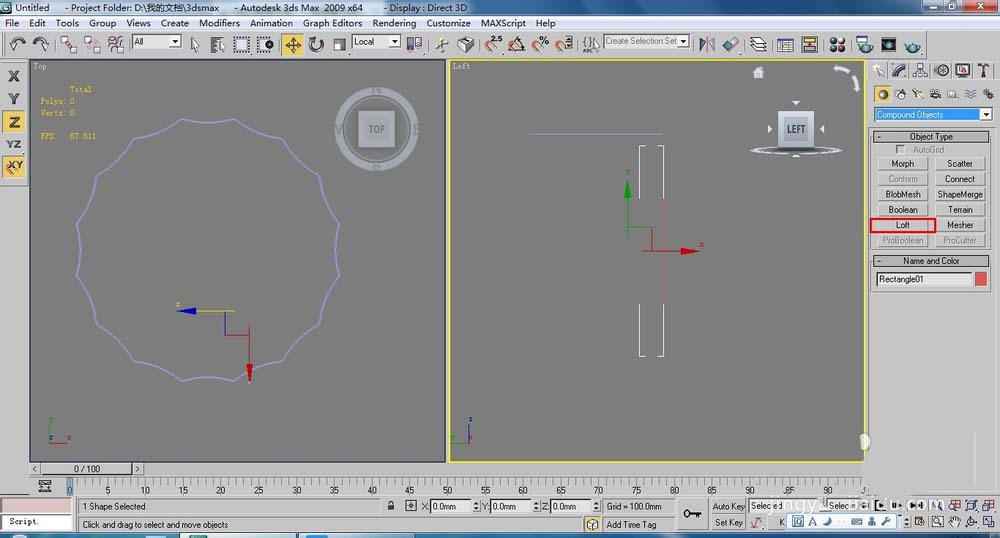This screenshot has height=538, width=1000.
Task: Click the Selection Lock toggle padlock
Action: 391,505
